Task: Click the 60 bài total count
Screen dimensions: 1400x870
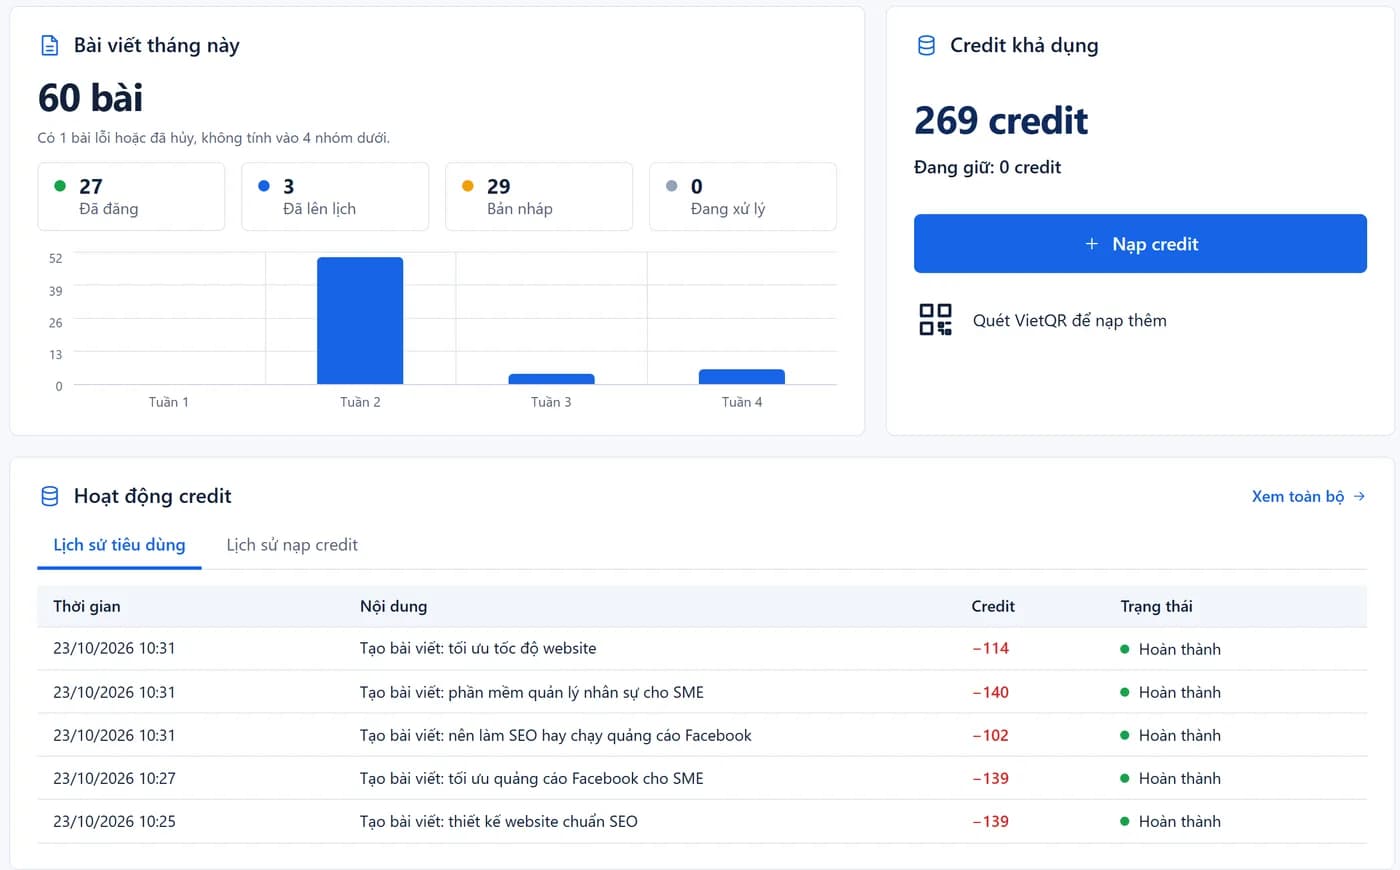Action: (x=90, y=98)
